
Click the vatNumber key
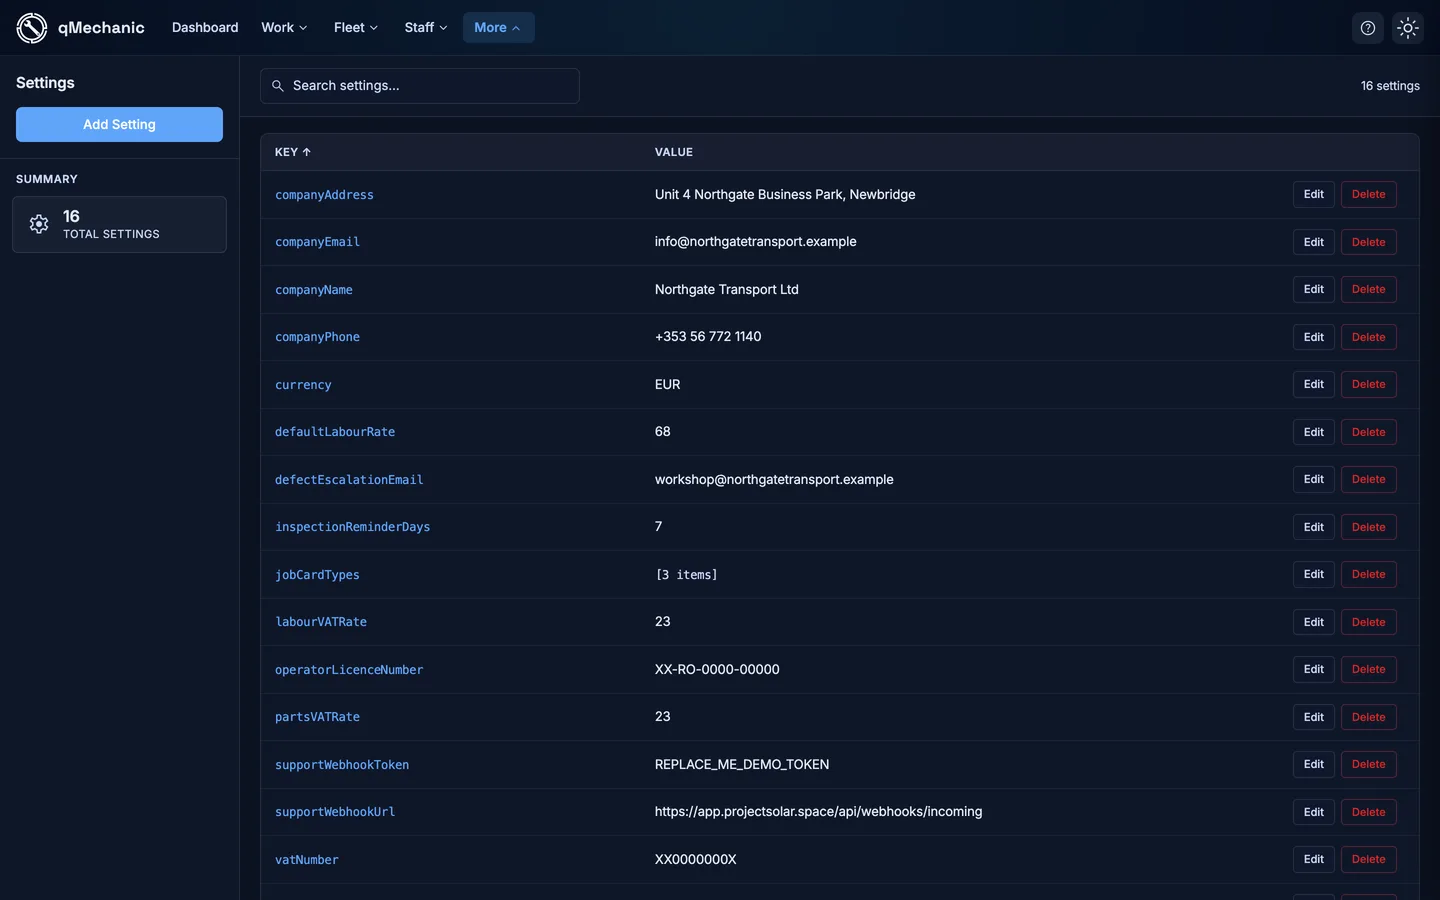[x=307, y=860]
